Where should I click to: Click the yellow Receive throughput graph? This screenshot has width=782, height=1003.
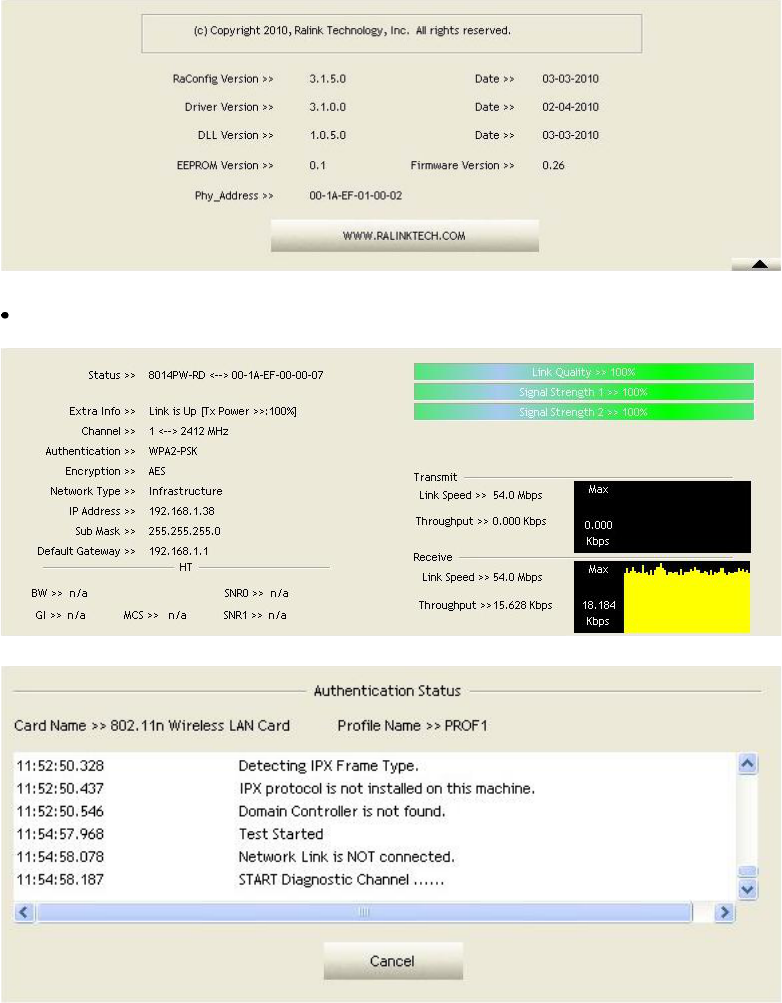[x=686, y=599]
